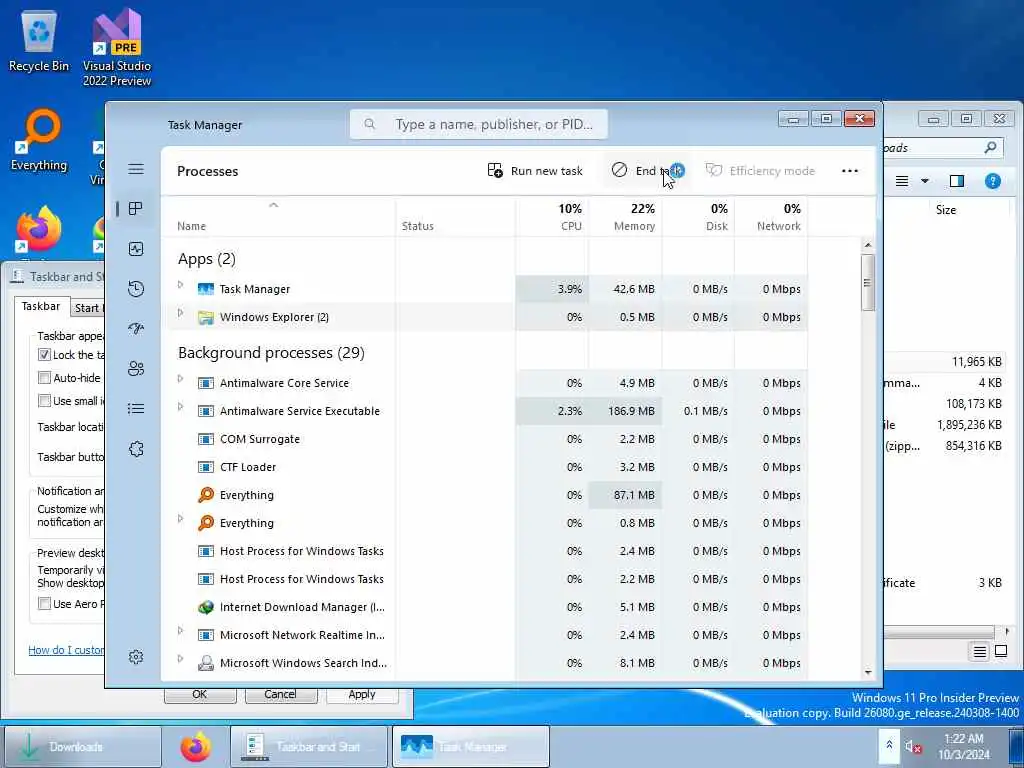1024x768 pixels.
Task: Click the Task Manager search field
Action: click(479, 124)
